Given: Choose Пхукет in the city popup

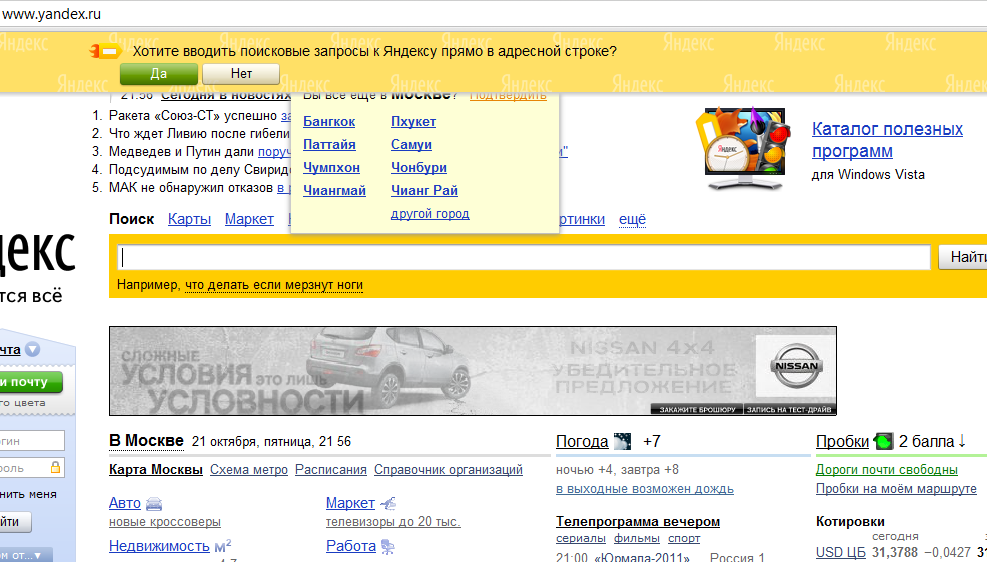Looking at the screenshot, I should 414,121.
